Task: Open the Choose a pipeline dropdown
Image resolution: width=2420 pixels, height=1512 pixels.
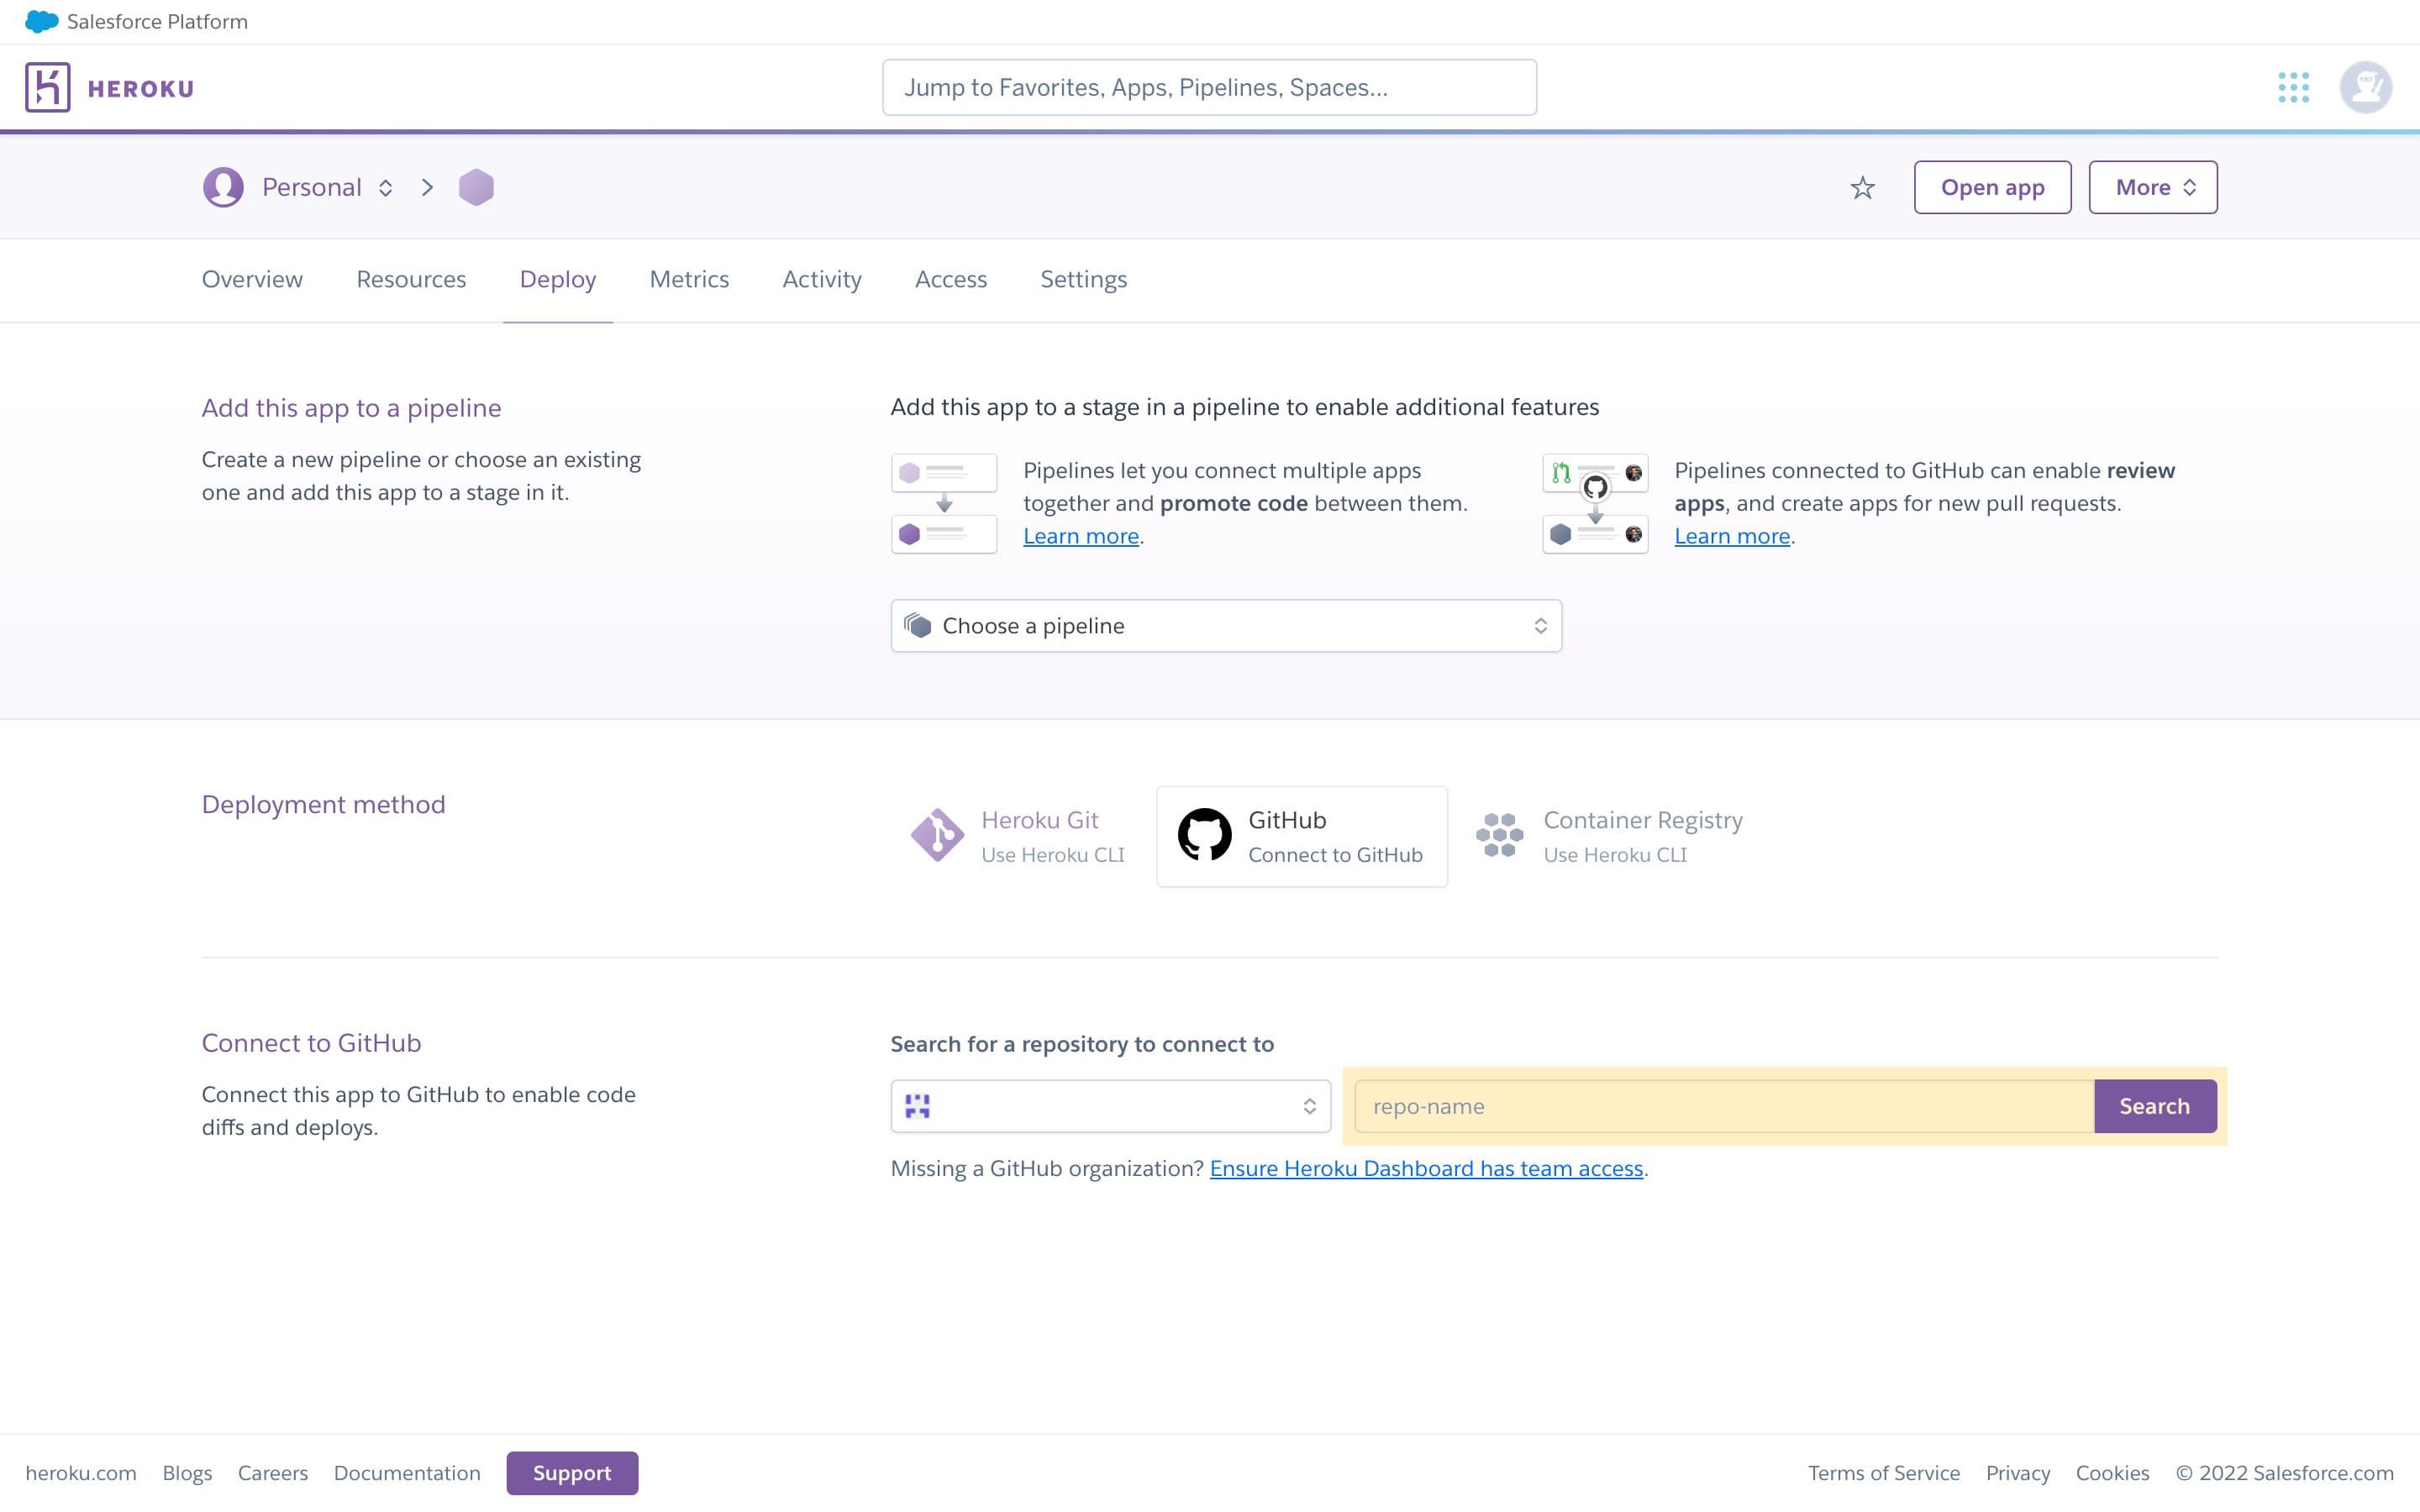Action: (x=1225, y=626)
